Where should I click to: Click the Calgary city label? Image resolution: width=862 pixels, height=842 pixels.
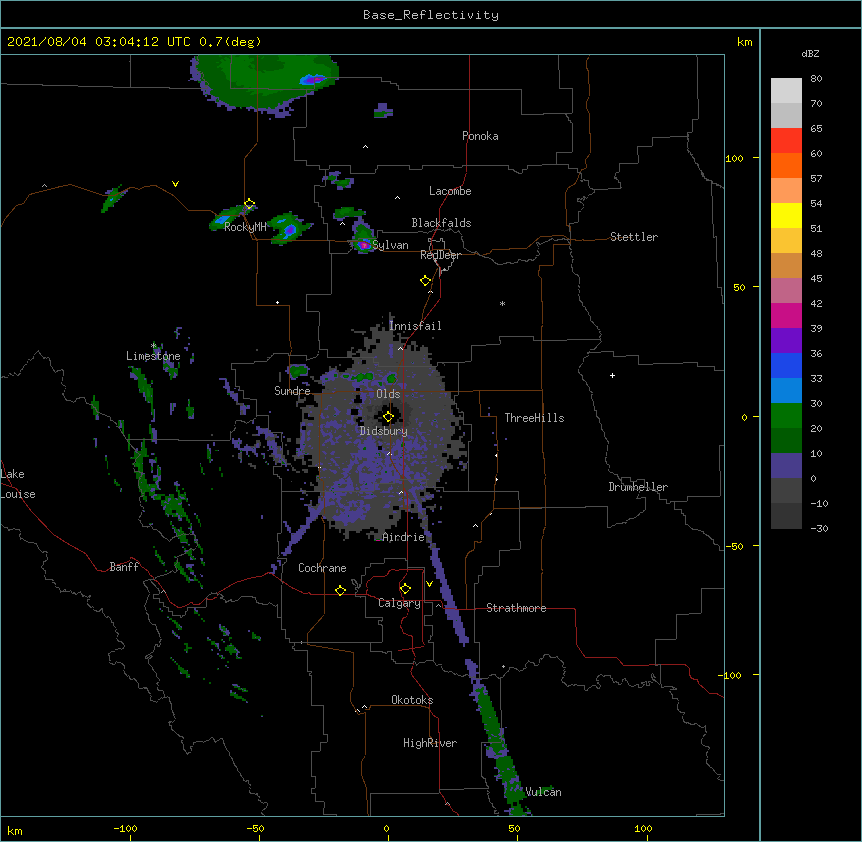pos(399,603)
